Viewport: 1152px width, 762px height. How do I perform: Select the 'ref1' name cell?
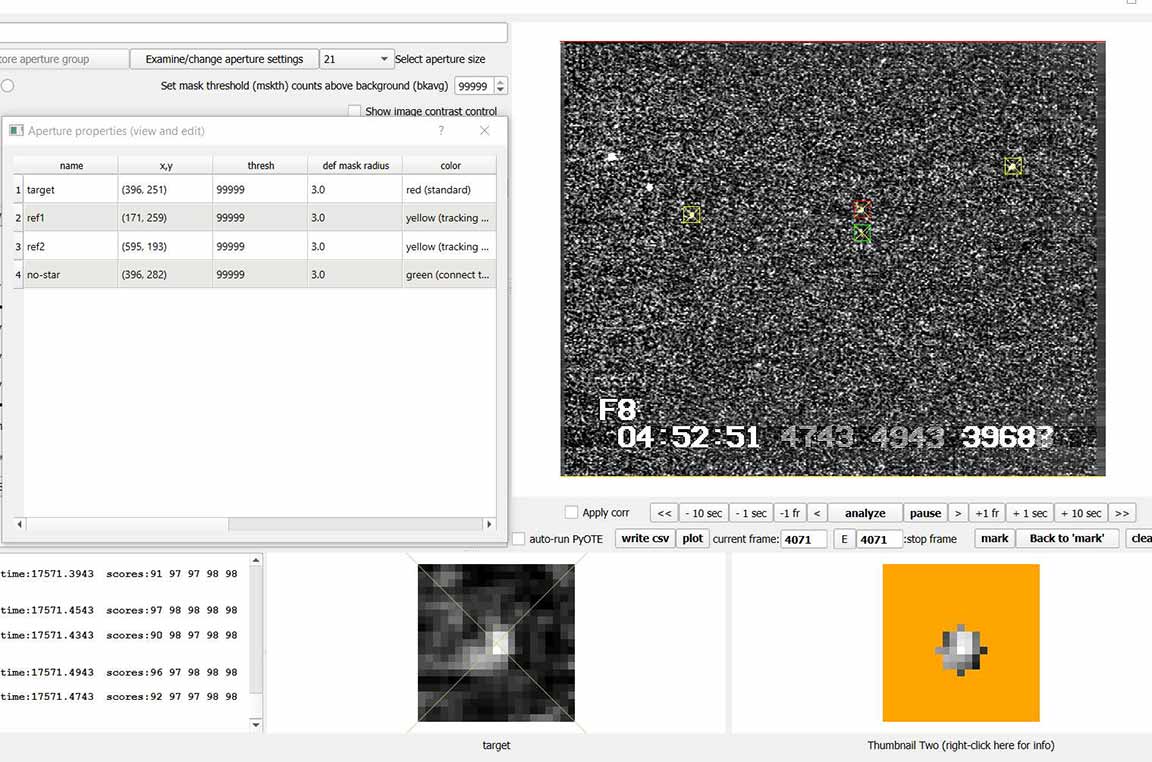(71, 218)
